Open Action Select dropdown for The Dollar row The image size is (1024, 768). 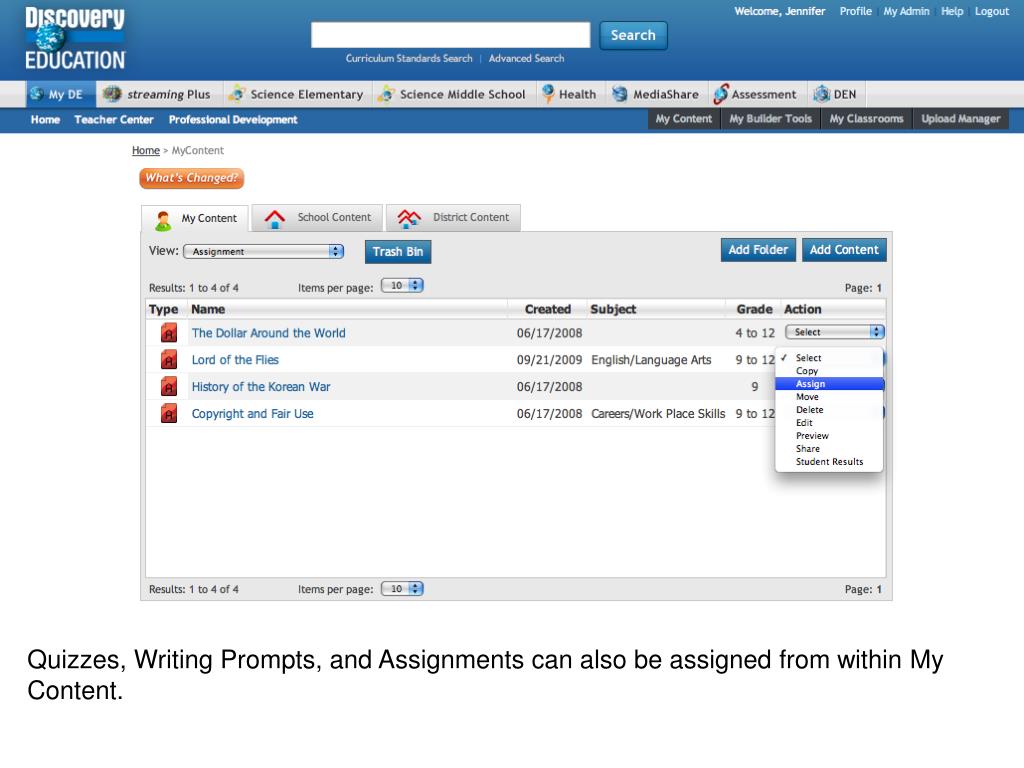[x=835, y=332]
